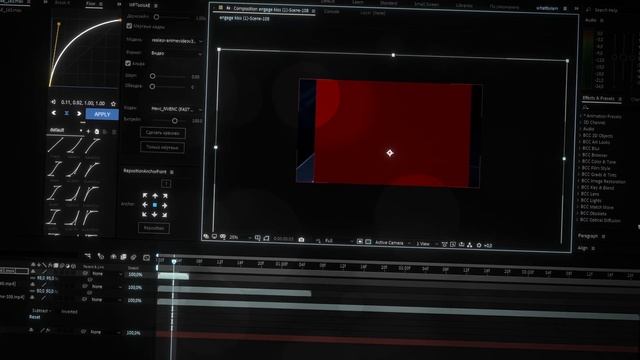Open the Effects & Presets panel header
The width and height of the screenshot is (640, 360).
click(x=598, y=98)
